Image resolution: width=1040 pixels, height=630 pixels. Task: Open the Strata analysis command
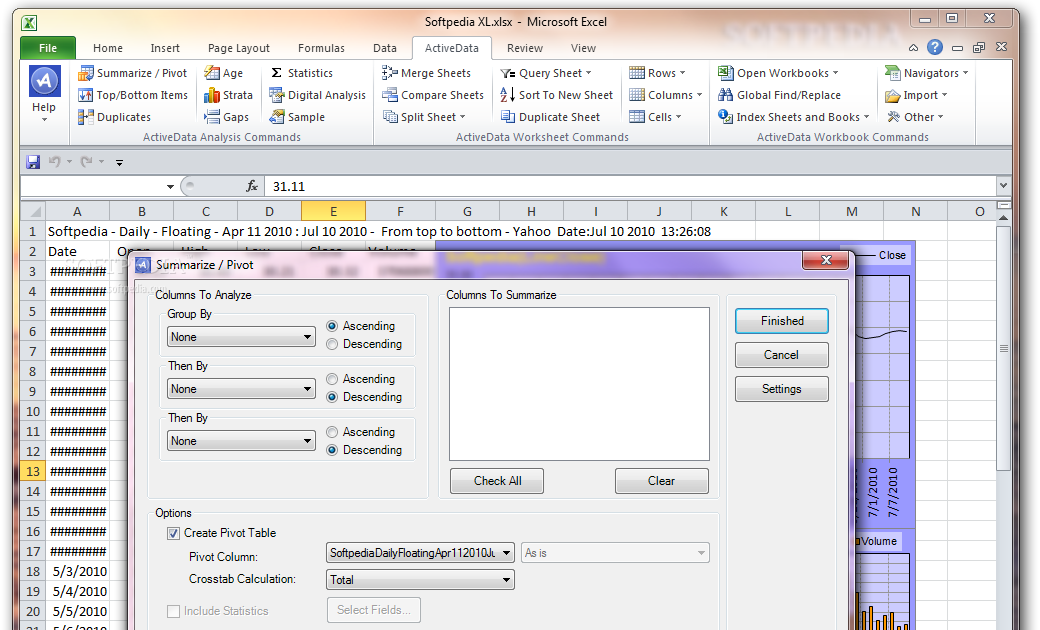tap(228, 95)
